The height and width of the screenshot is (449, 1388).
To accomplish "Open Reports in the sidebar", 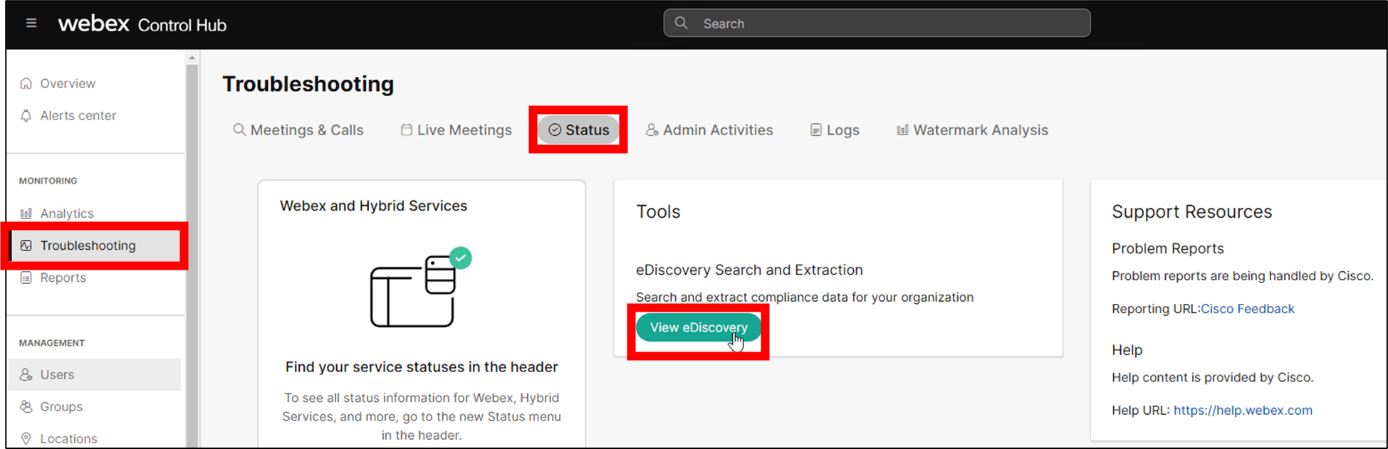I will [x=62, y=278].
